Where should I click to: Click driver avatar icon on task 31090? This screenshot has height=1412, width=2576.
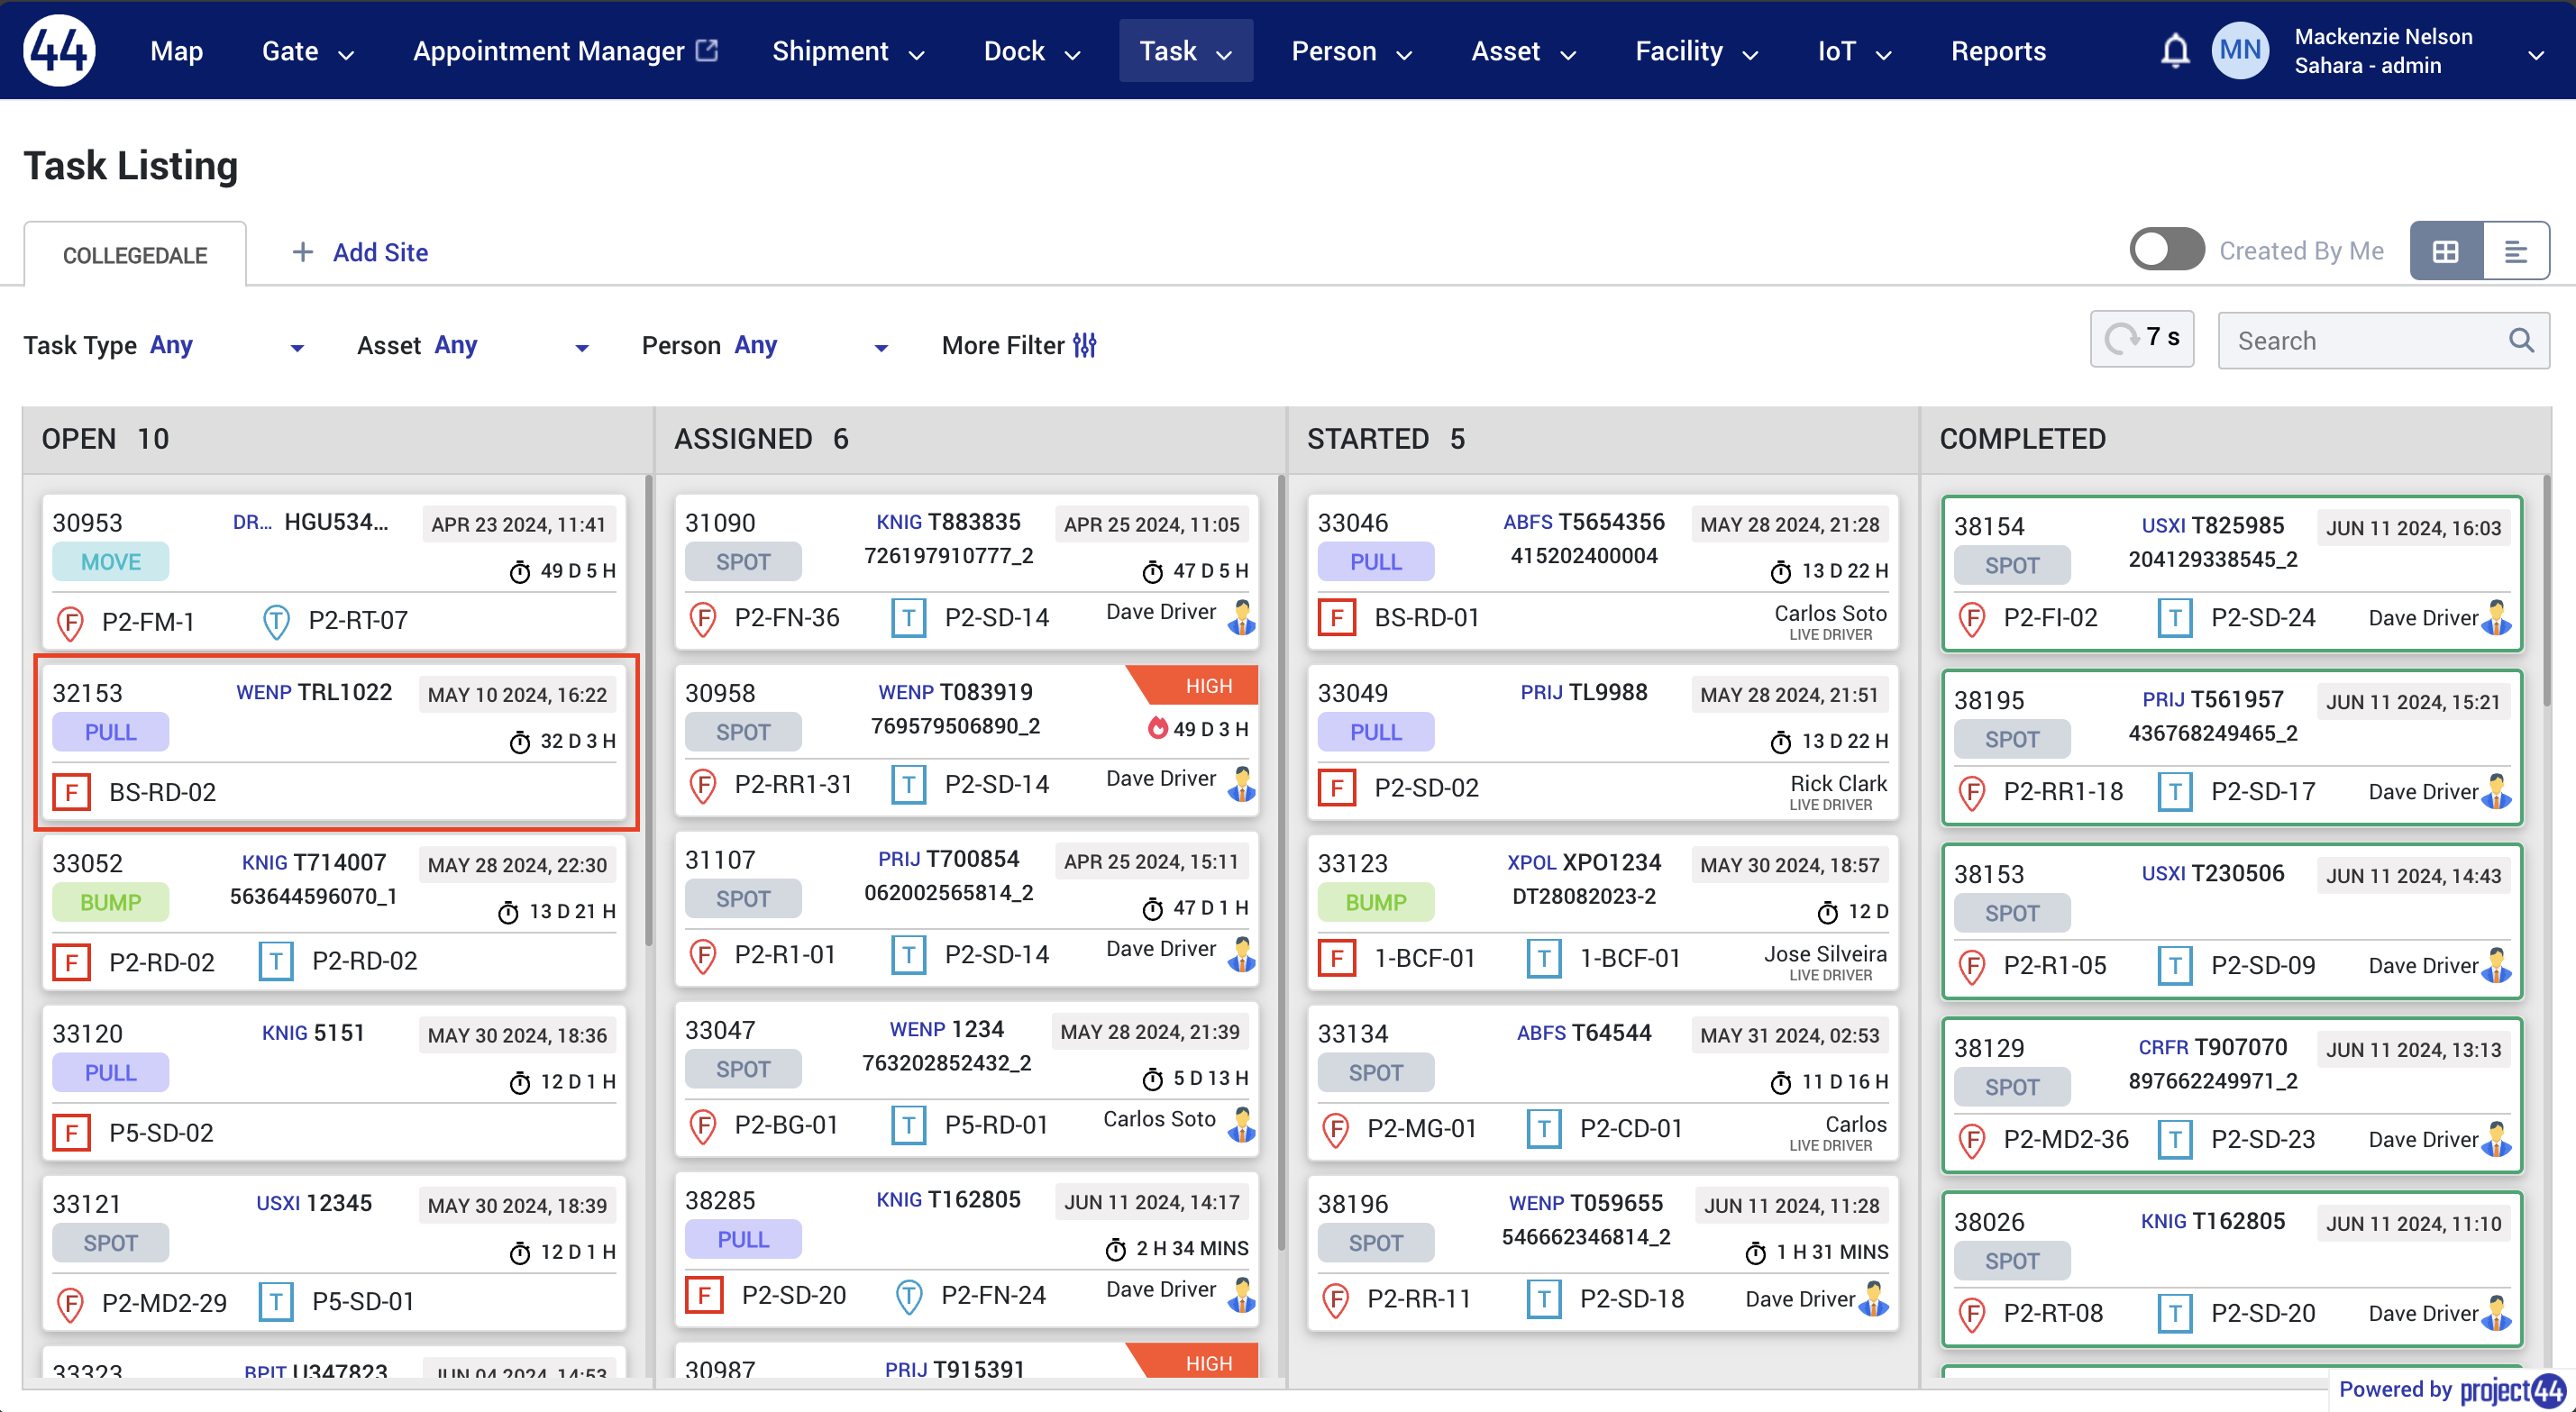click(x=1241, y=617)
